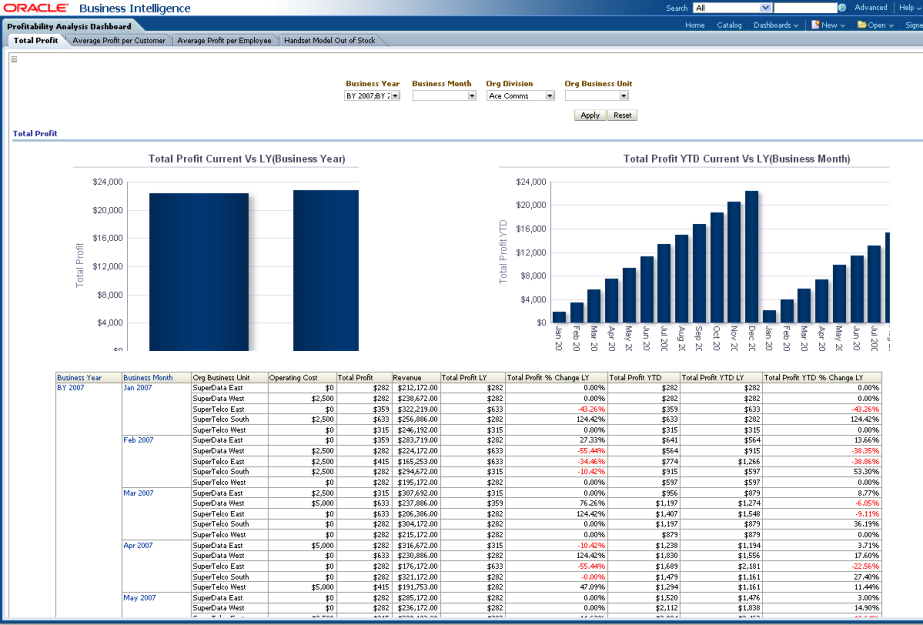Click the Open folder icon
The width and height of the screenshot is (923, 625).
pos(862,25)
